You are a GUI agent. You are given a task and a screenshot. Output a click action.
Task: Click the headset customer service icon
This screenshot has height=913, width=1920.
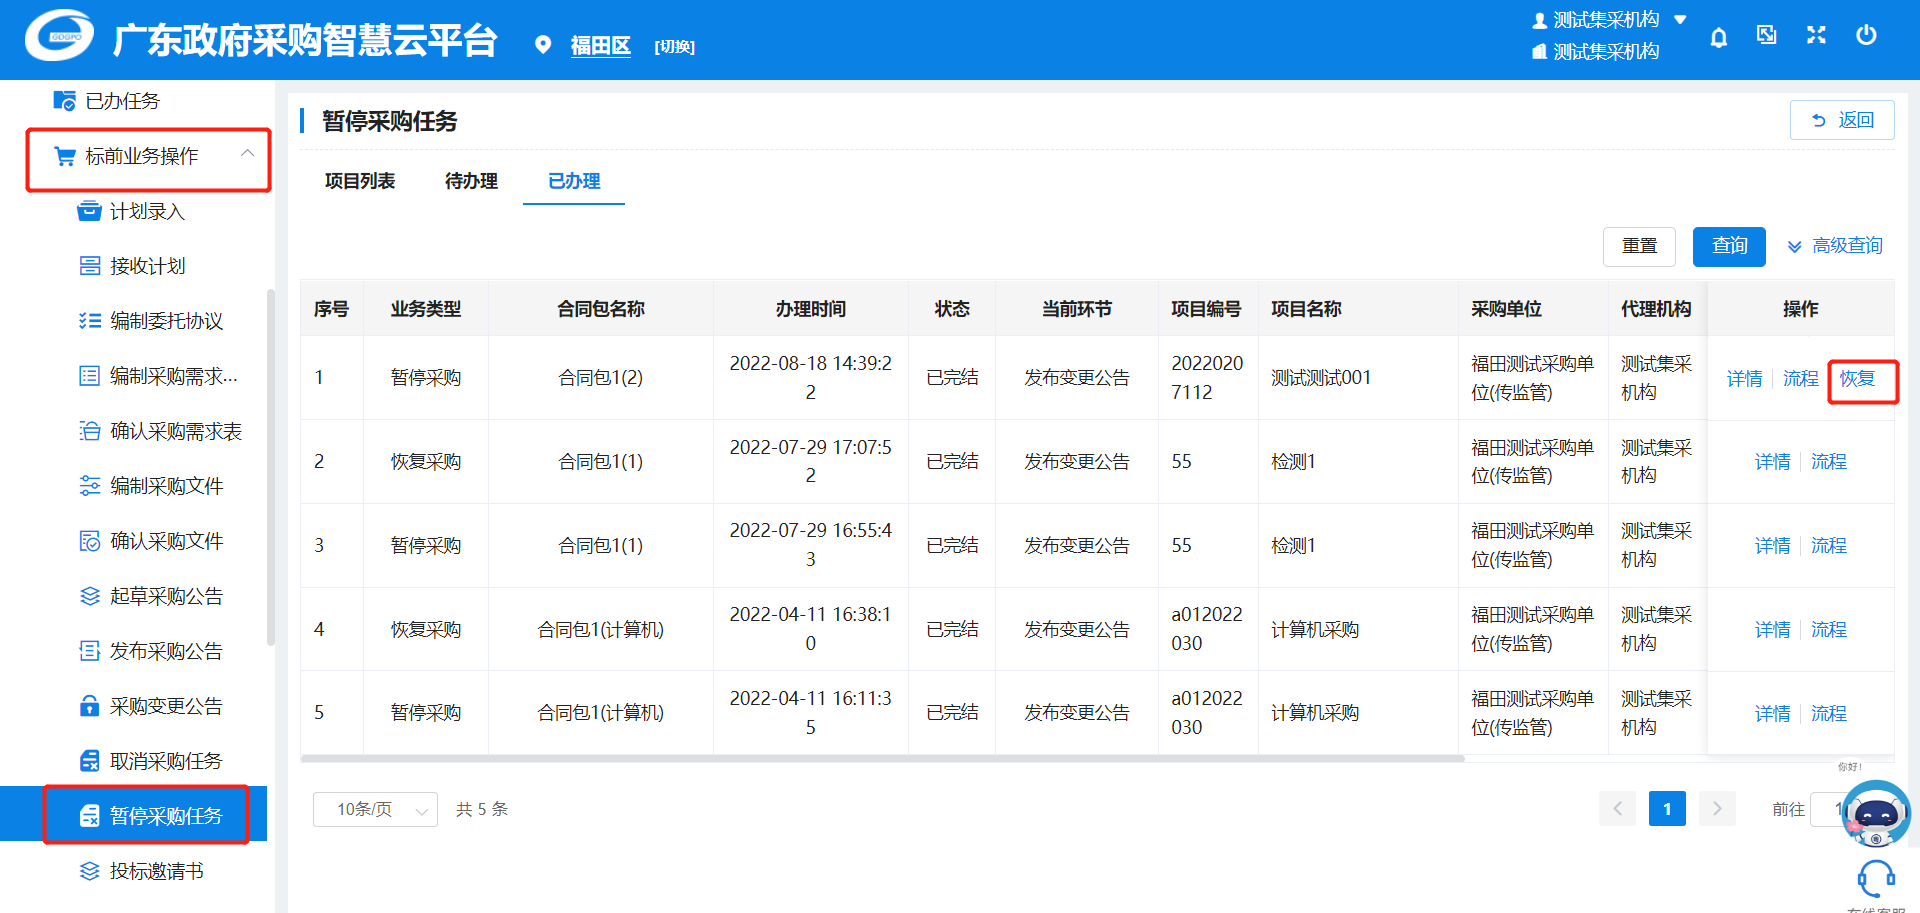tap(1875, 879)
